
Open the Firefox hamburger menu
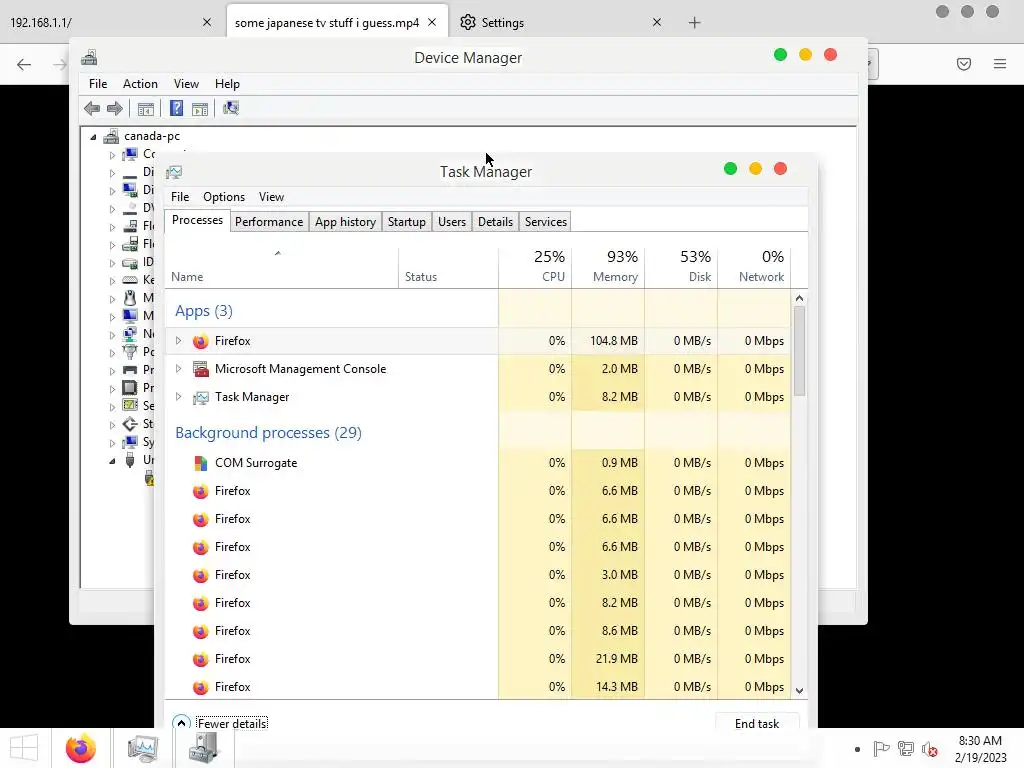click(1000, 63)
